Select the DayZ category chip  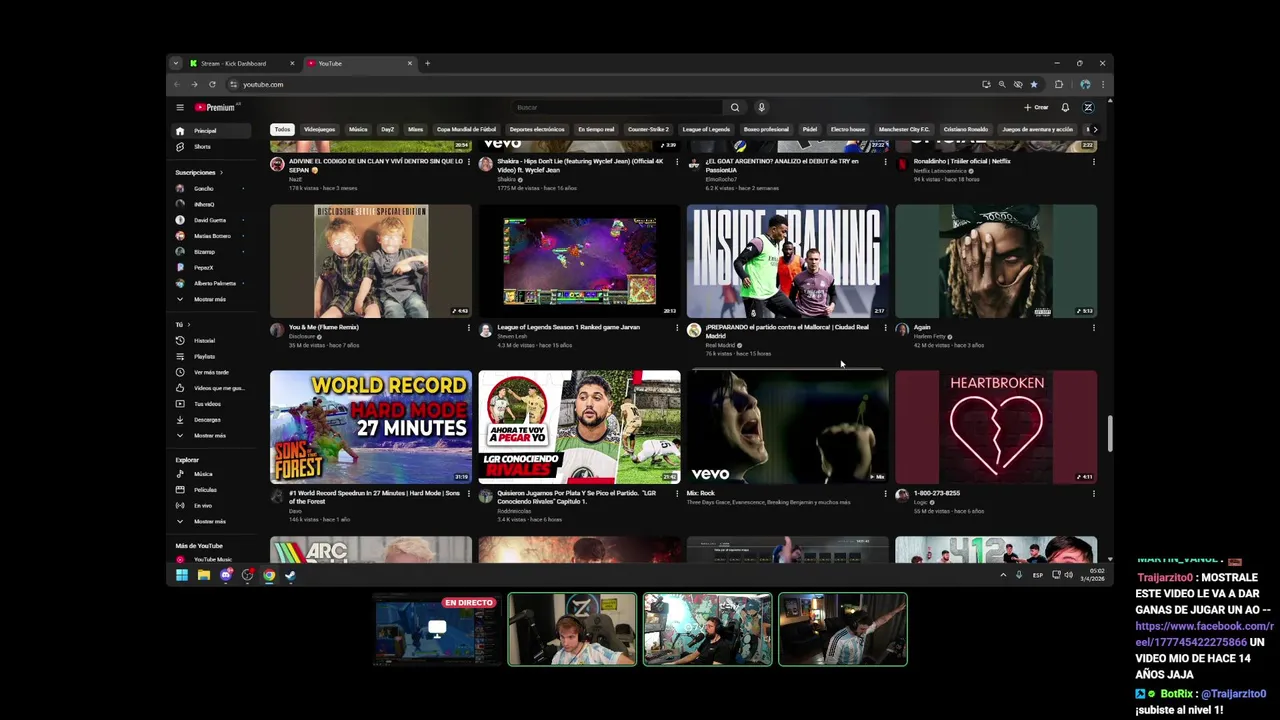[387, 129]
